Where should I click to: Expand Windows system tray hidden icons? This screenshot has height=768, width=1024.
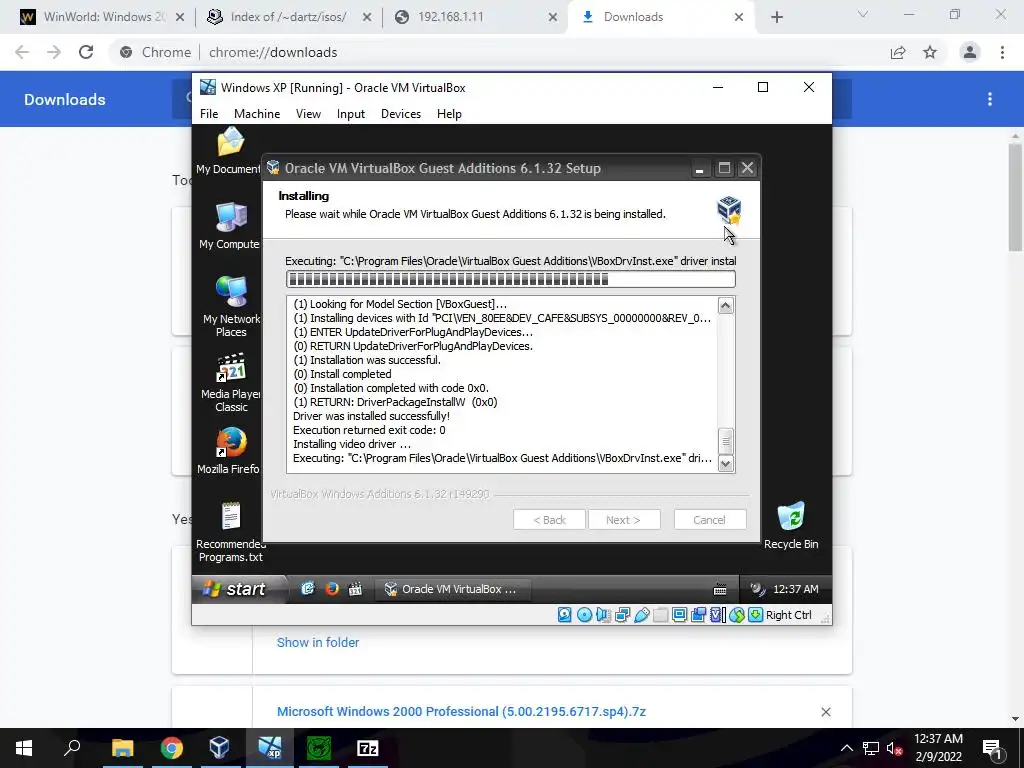[846, 748]
